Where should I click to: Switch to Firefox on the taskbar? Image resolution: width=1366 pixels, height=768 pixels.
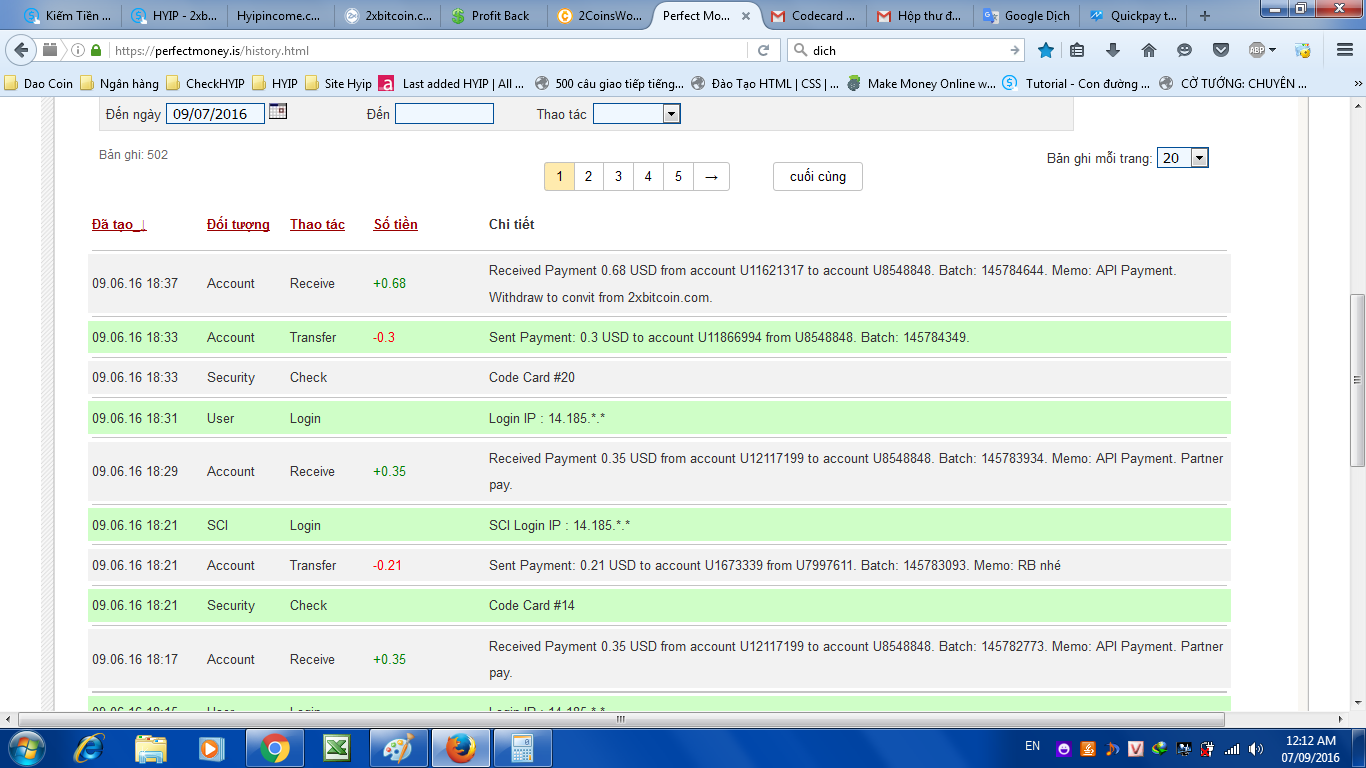[x=460, y=748]
